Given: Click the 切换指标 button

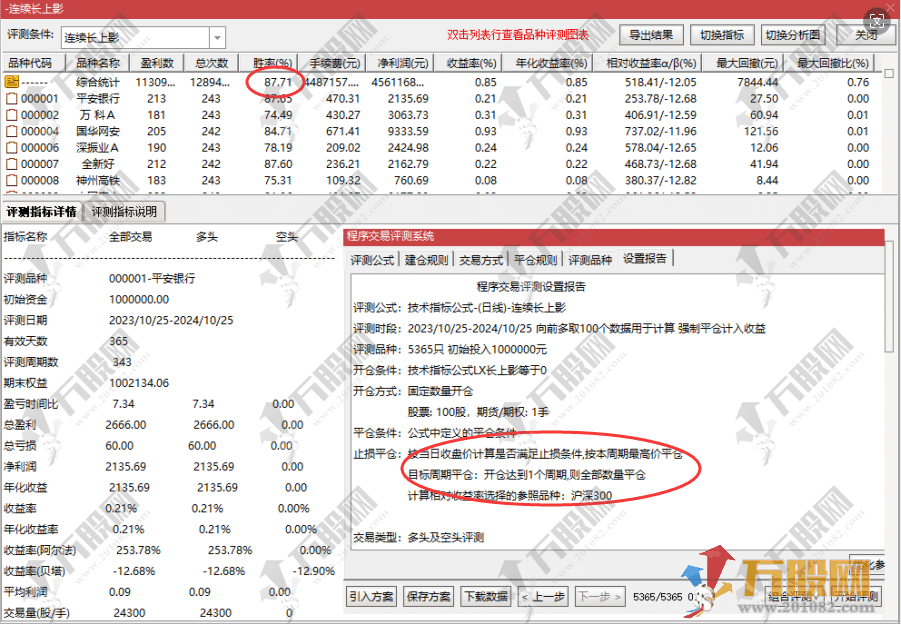Looking at the screenshot, I should 721,35.
